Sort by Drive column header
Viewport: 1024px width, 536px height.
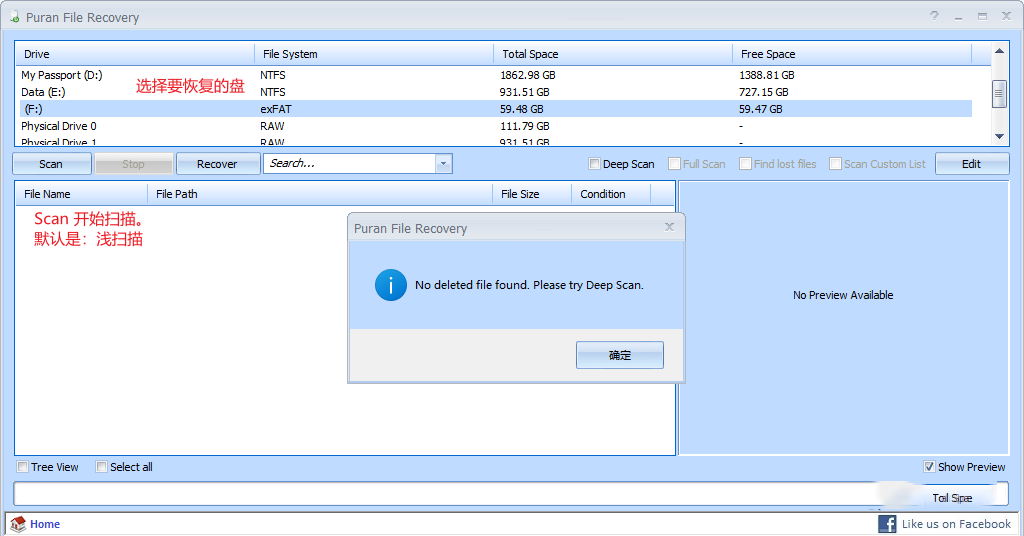click(x=135, y=54)
